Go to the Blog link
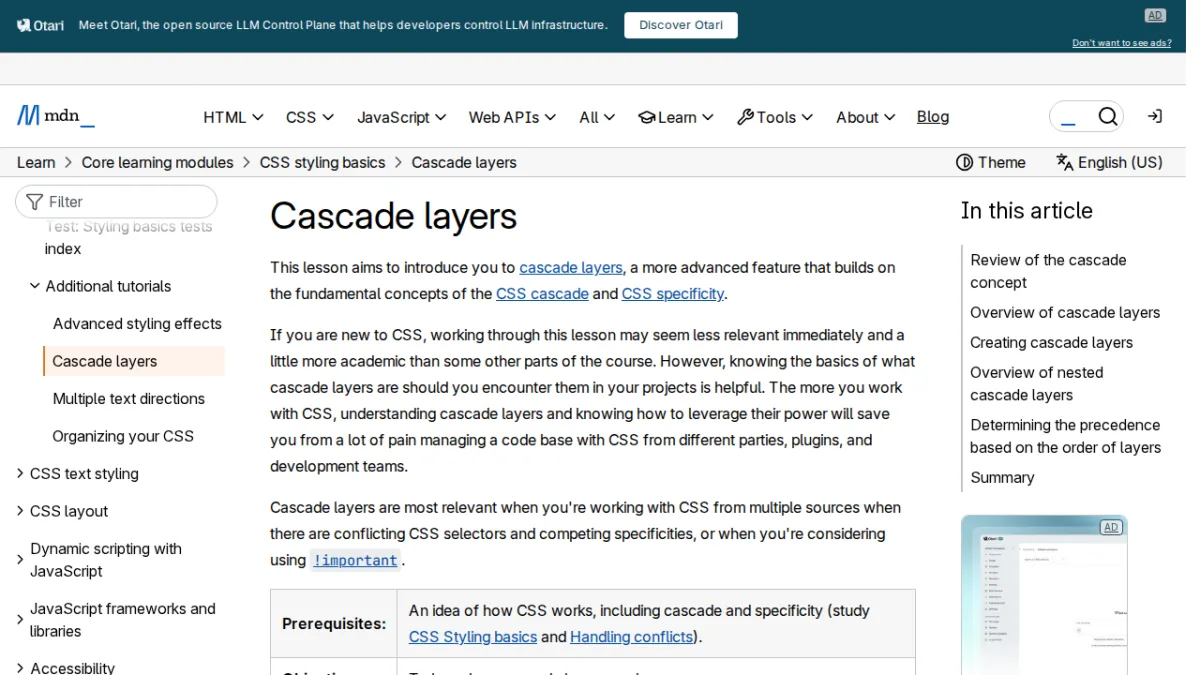This screenshot has width=1200, height=675. 933,117
